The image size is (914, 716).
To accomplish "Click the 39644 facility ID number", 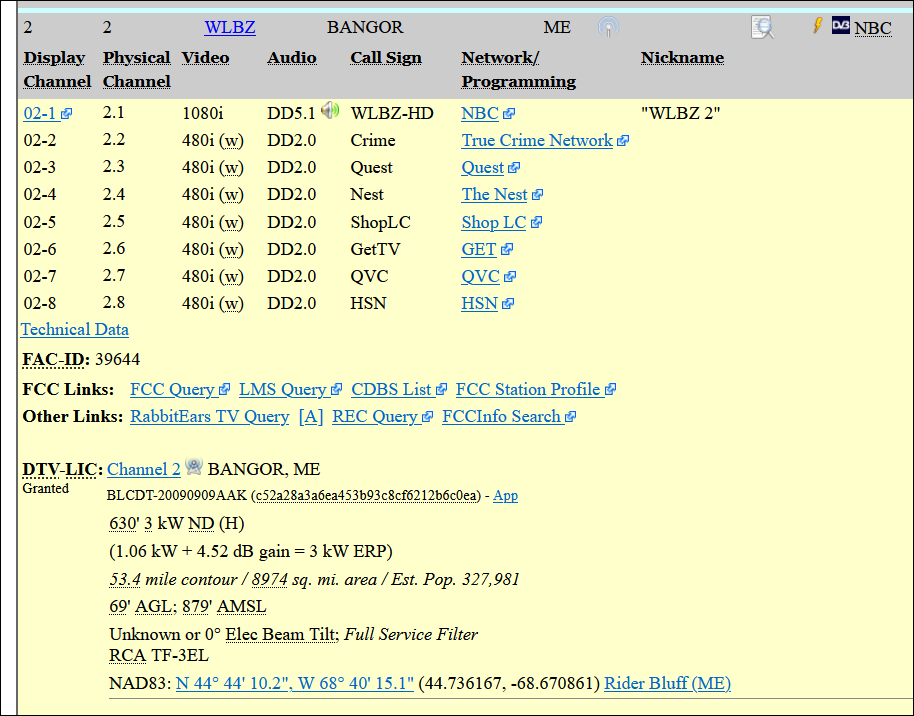I will click(x=117, y=360).
